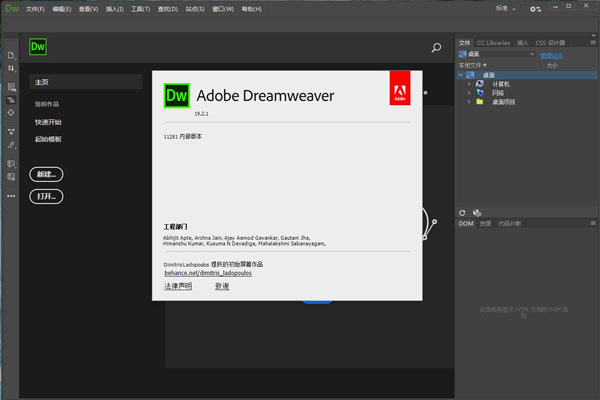Select 主页 on the start screen
This screenshot has height=400, width=600.
pyautogui.click(x=86, y=82)
